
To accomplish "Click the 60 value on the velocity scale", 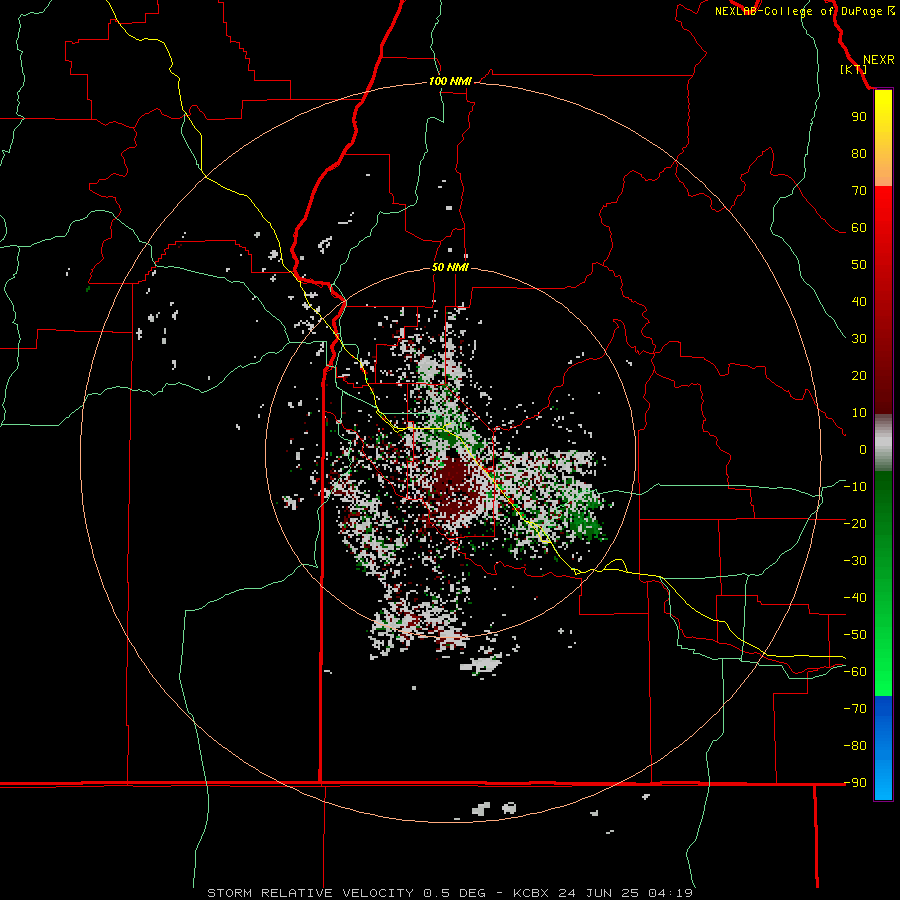I will (x=859, y=227).
